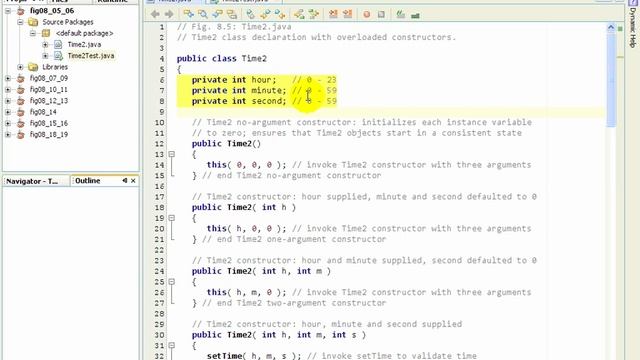Close the Outline panel

click(x=133, y=180)
